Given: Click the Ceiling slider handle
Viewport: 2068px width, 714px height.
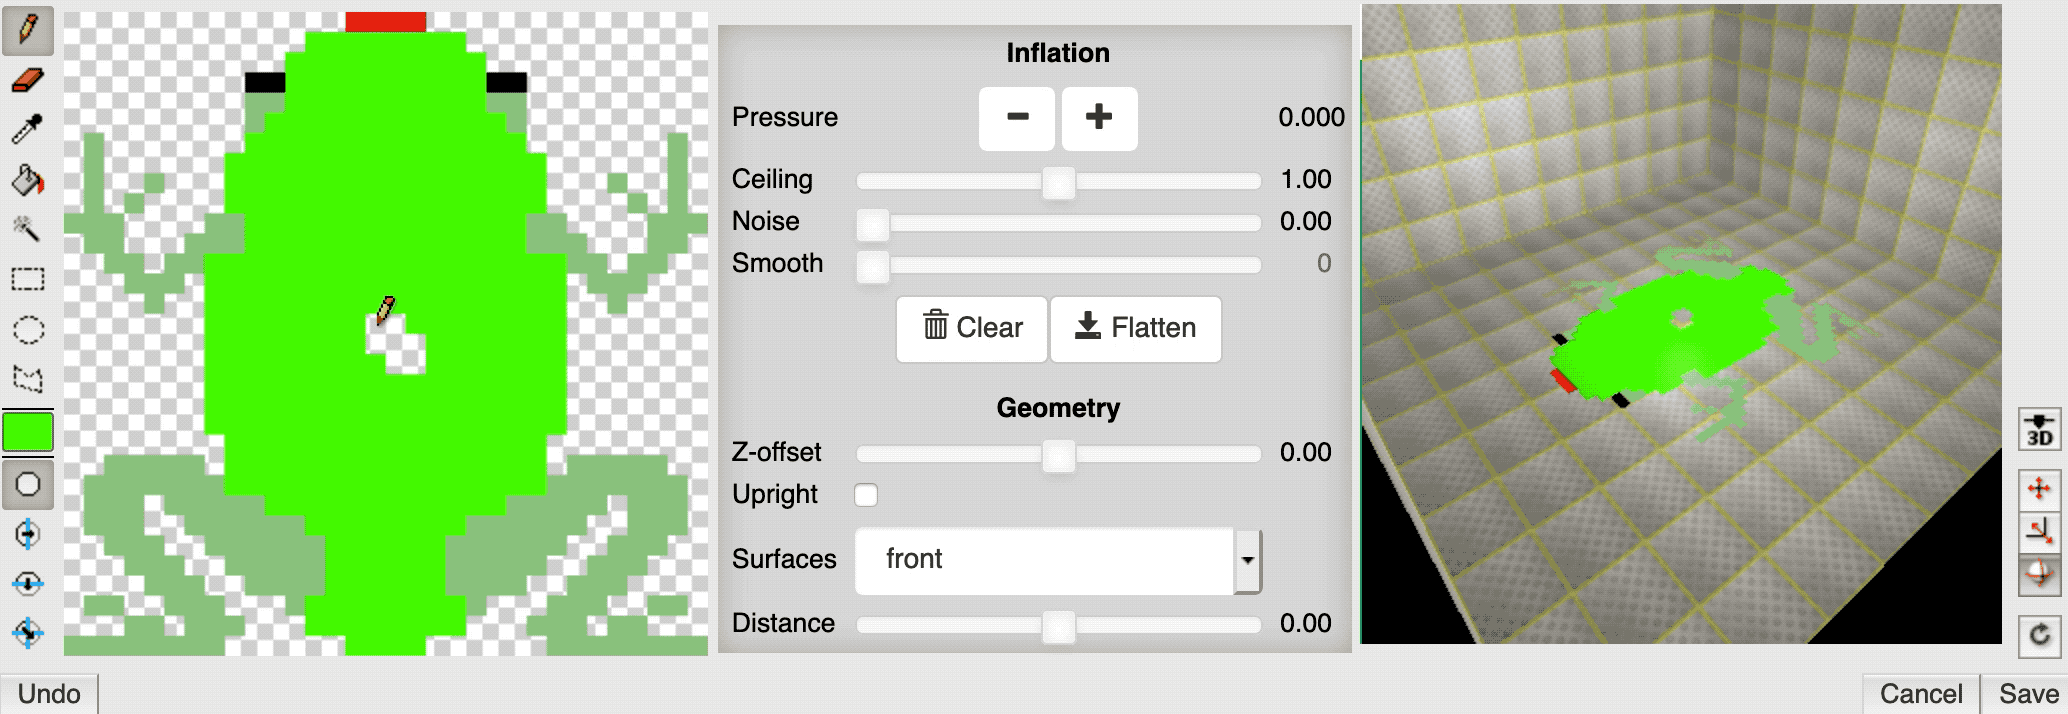Looking at the screenshot, I should tap(1058, 182).
